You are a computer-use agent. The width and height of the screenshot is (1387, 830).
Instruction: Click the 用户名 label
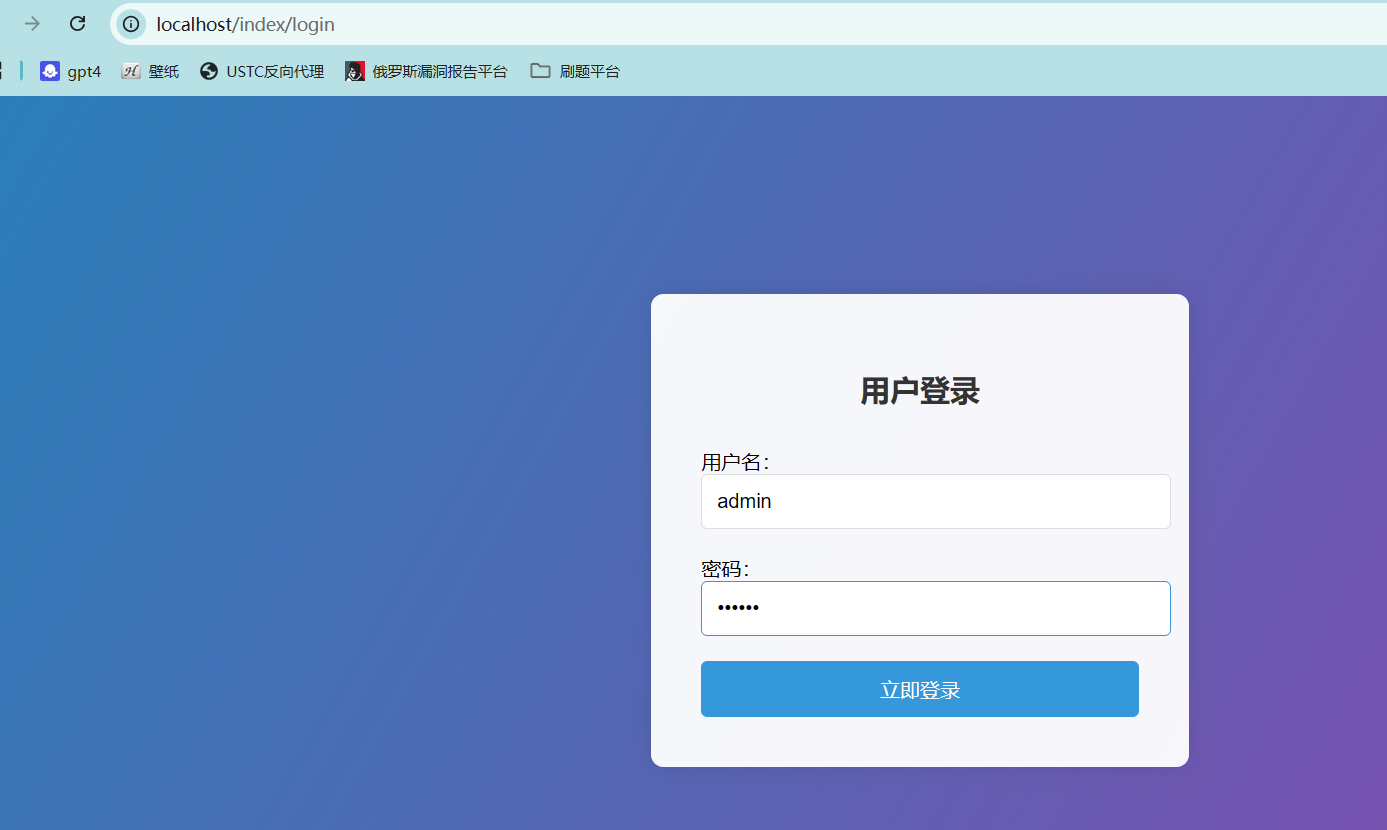pos(735,462)
